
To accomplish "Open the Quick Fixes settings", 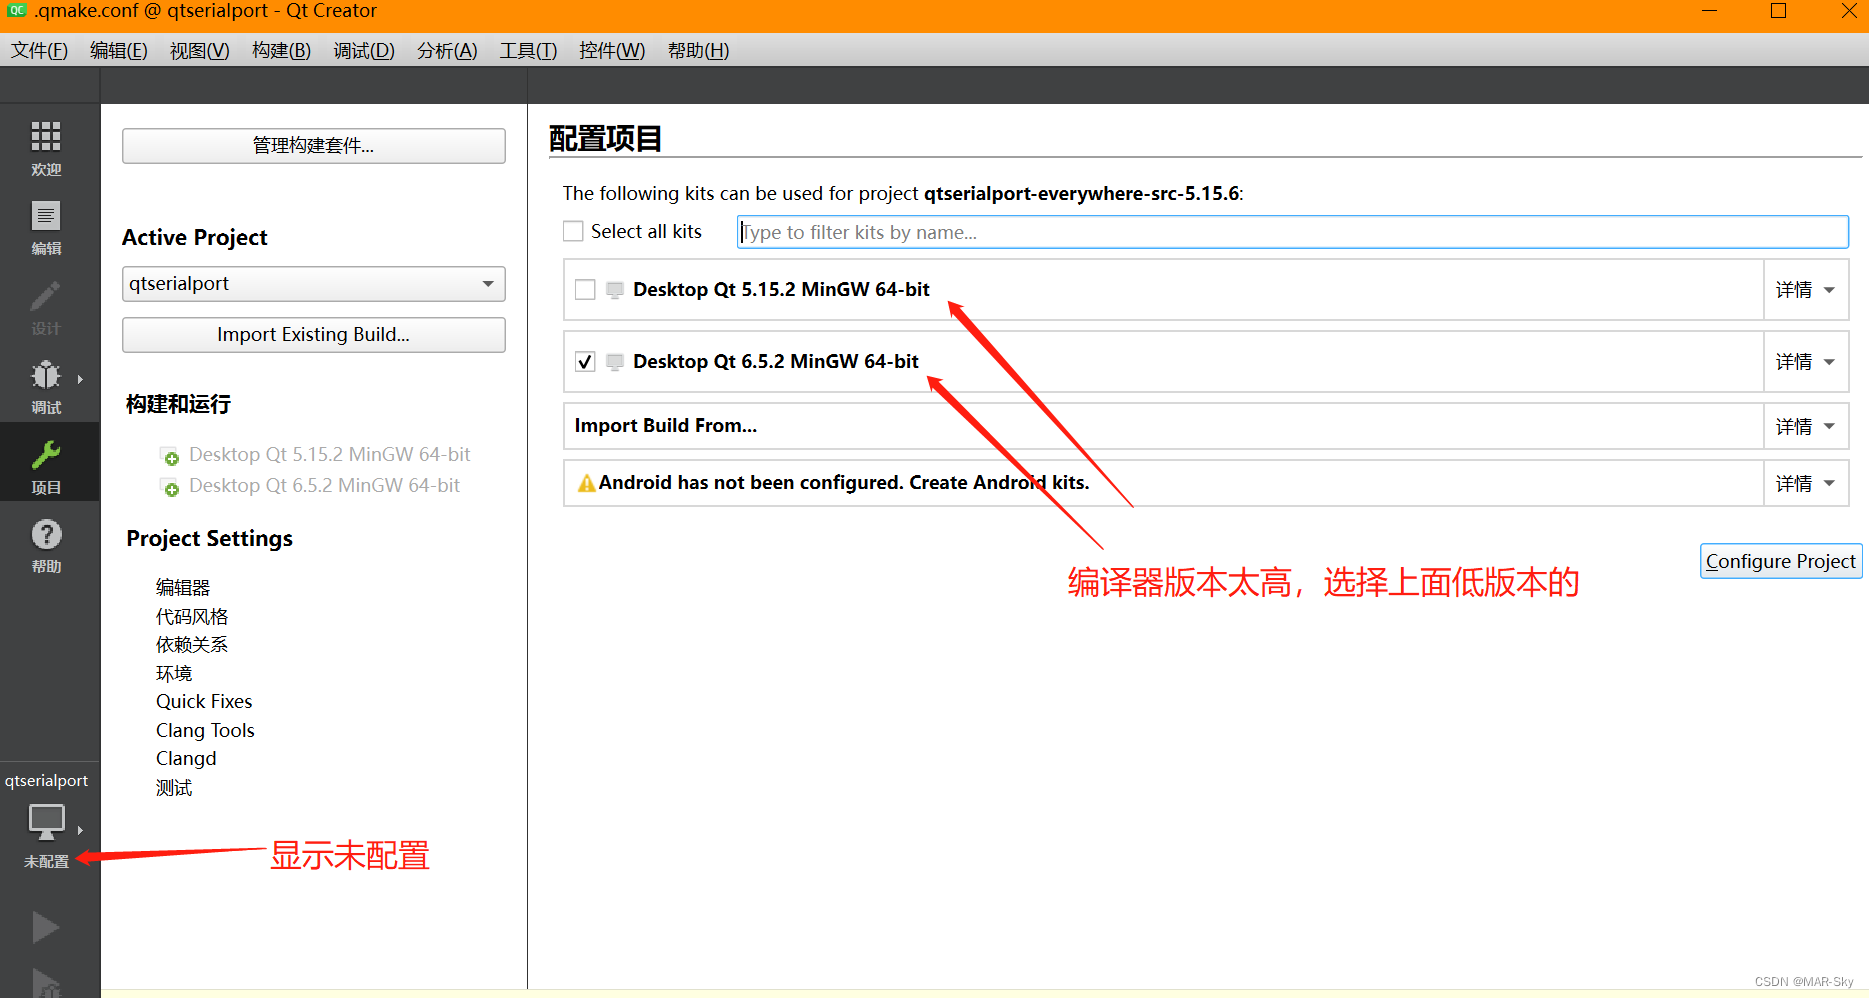I will (x=204, y=701).
